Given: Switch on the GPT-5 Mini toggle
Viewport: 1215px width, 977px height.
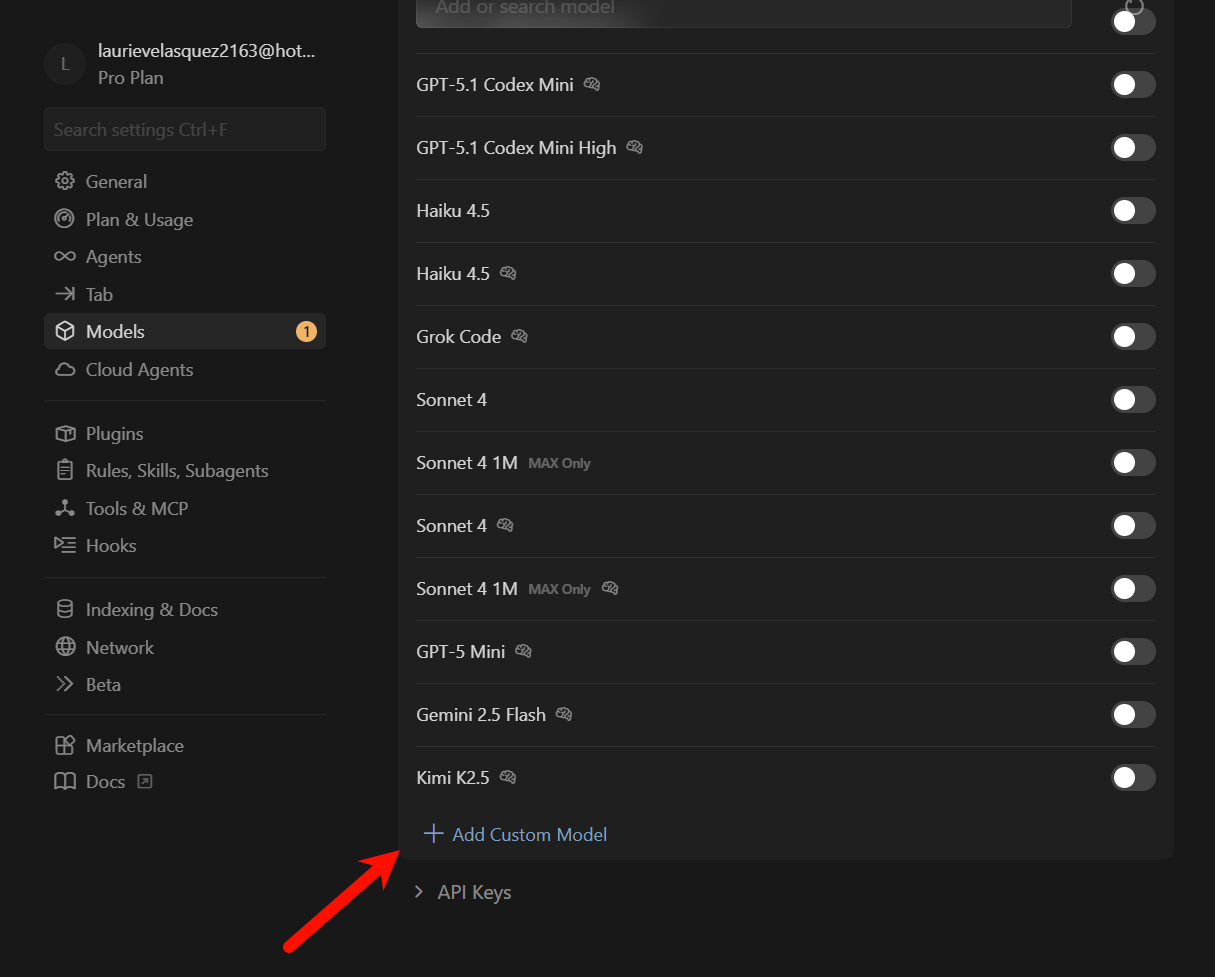Looking at the screenshot, I should 1133,652.
